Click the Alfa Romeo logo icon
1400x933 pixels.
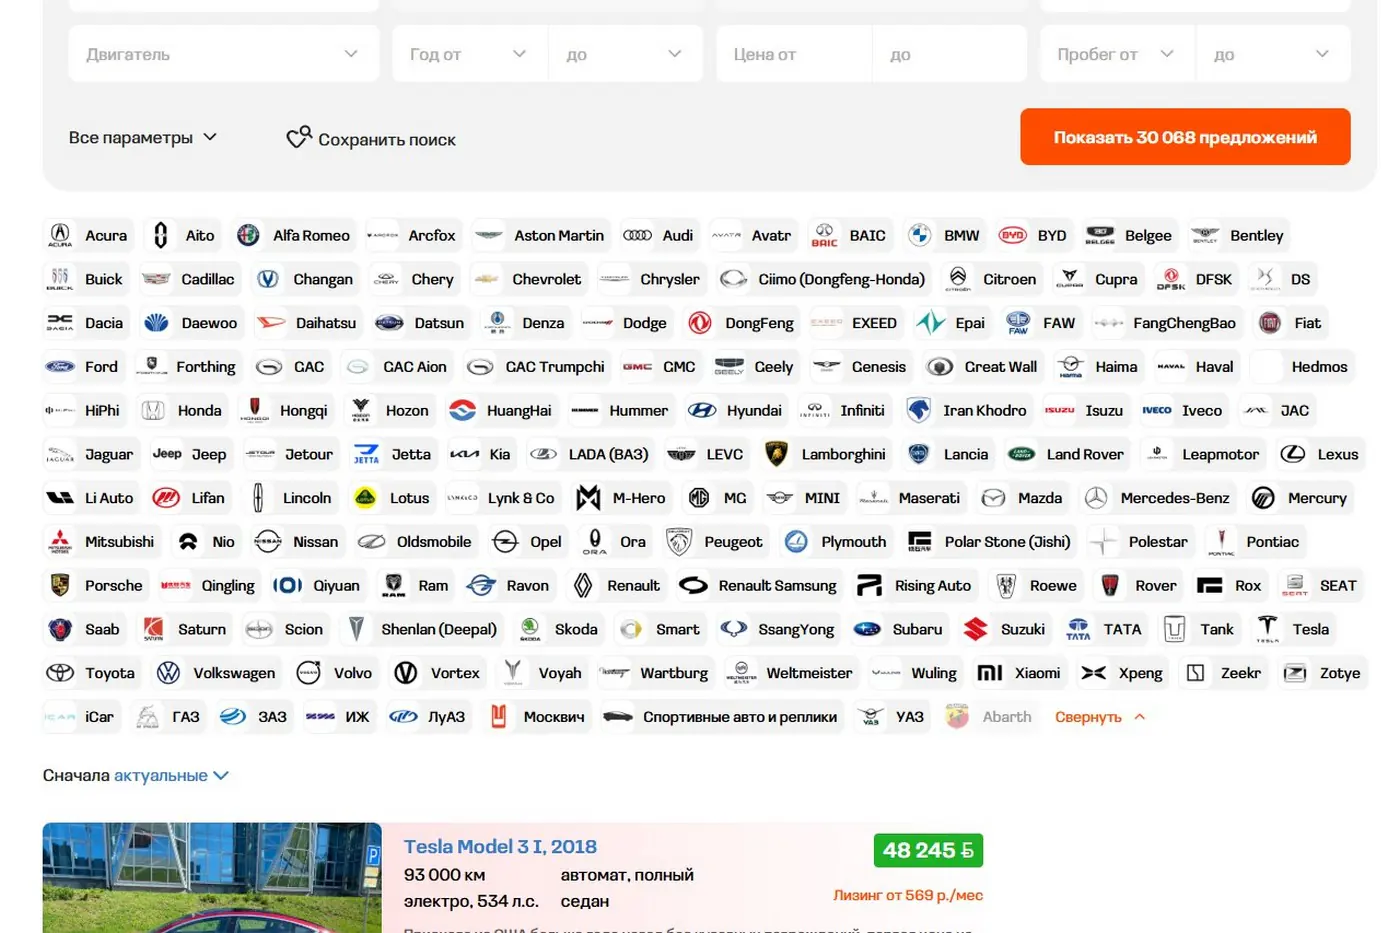248,235
